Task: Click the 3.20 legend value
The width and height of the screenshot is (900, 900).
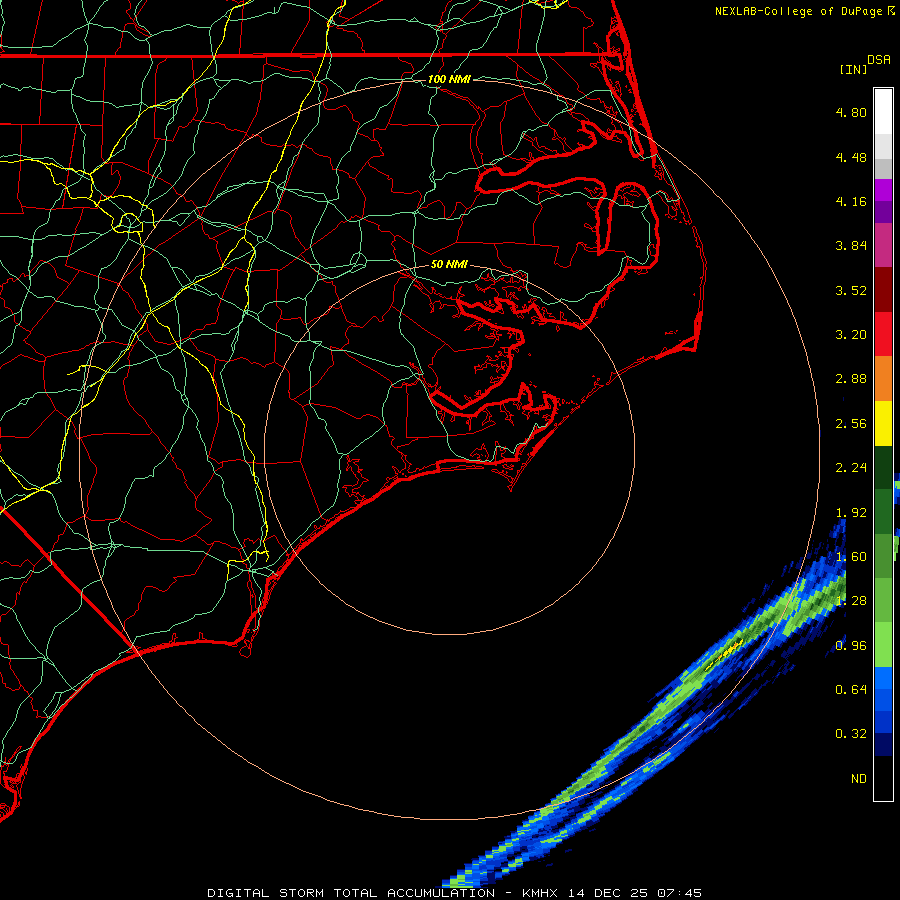Action: [x=851, y=335]
